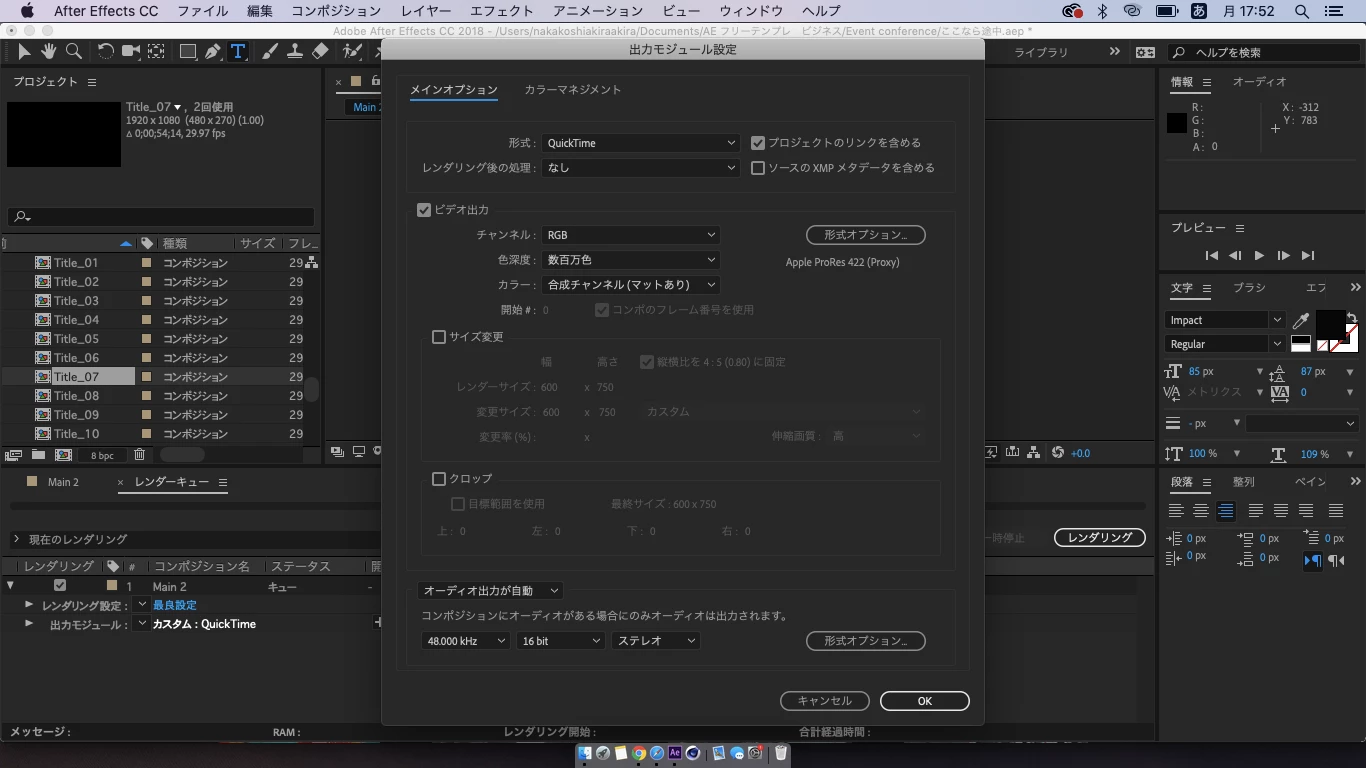The width and height of the screenshot is (1366, 768).
Task: Align paragraph text right
Action: [1226, 511]
